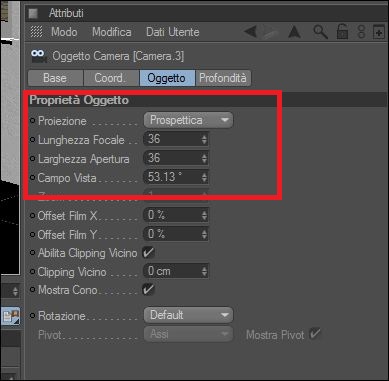Screen dimensions: 389x381
Task: Click the Attributi panel title
Action: 66,13
